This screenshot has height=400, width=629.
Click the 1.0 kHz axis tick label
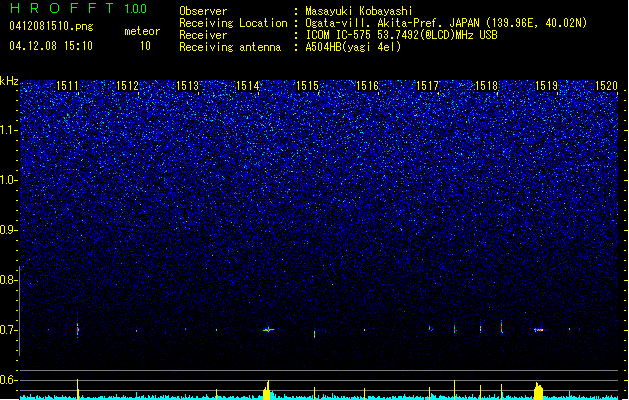(8, 180)
